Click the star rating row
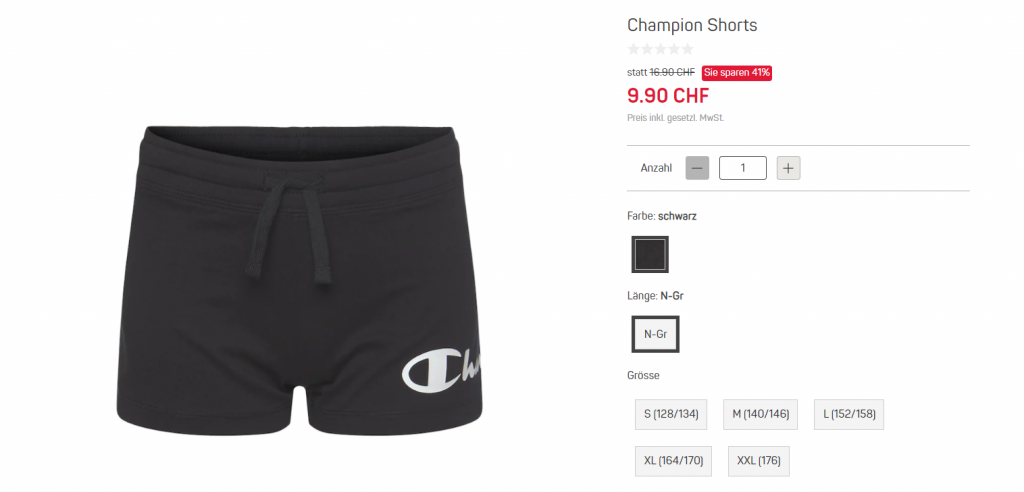1024x492 pixels. click(660, 49)
